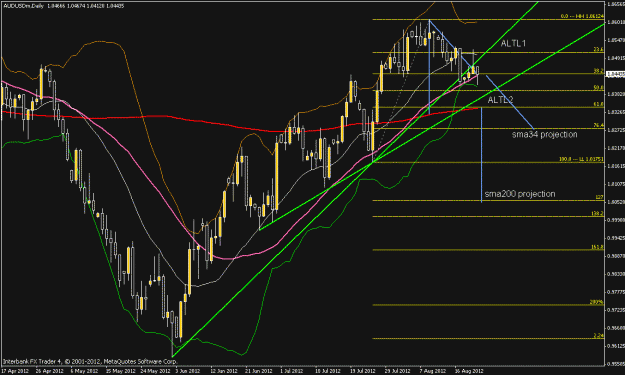Click the 16 Aug 2012 date label
This screenshot has width=625, height=375.
[469, 371]
